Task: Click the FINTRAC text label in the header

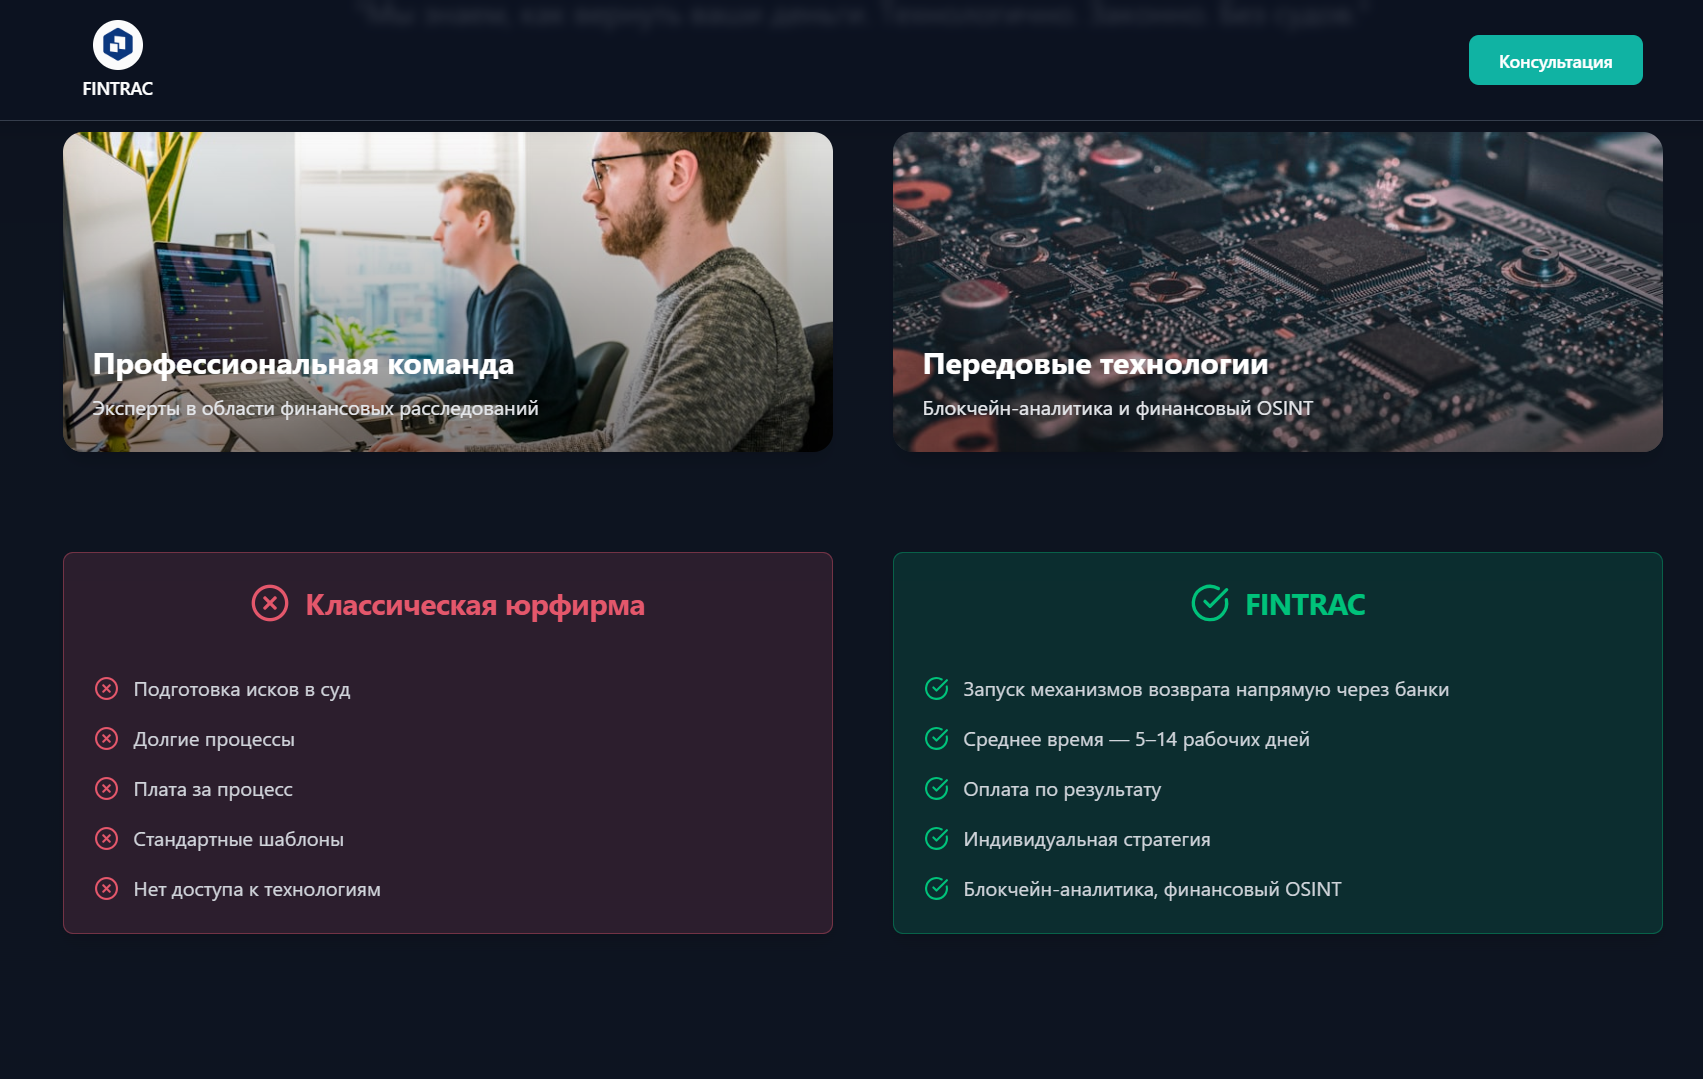Action: click(x=118, y=88)
